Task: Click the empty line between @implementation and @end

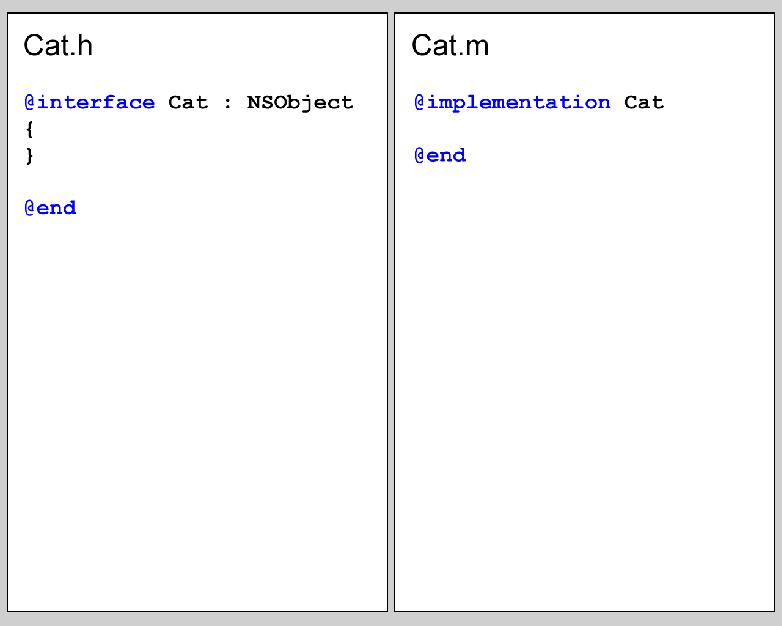Action: tap(585, 129)
